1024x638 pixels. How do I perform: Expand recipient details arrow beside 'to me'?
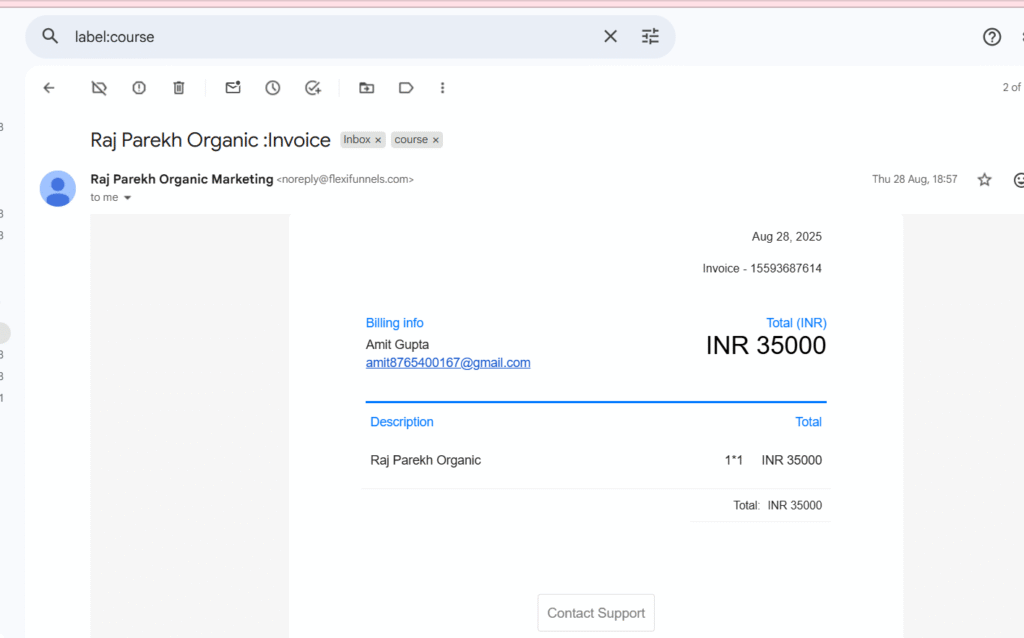click(x=128, y=198)
